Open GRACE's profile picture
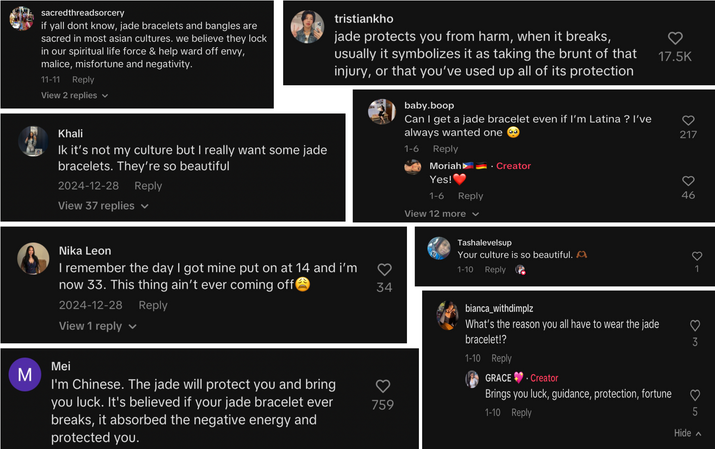 click(x=473, y=379)
